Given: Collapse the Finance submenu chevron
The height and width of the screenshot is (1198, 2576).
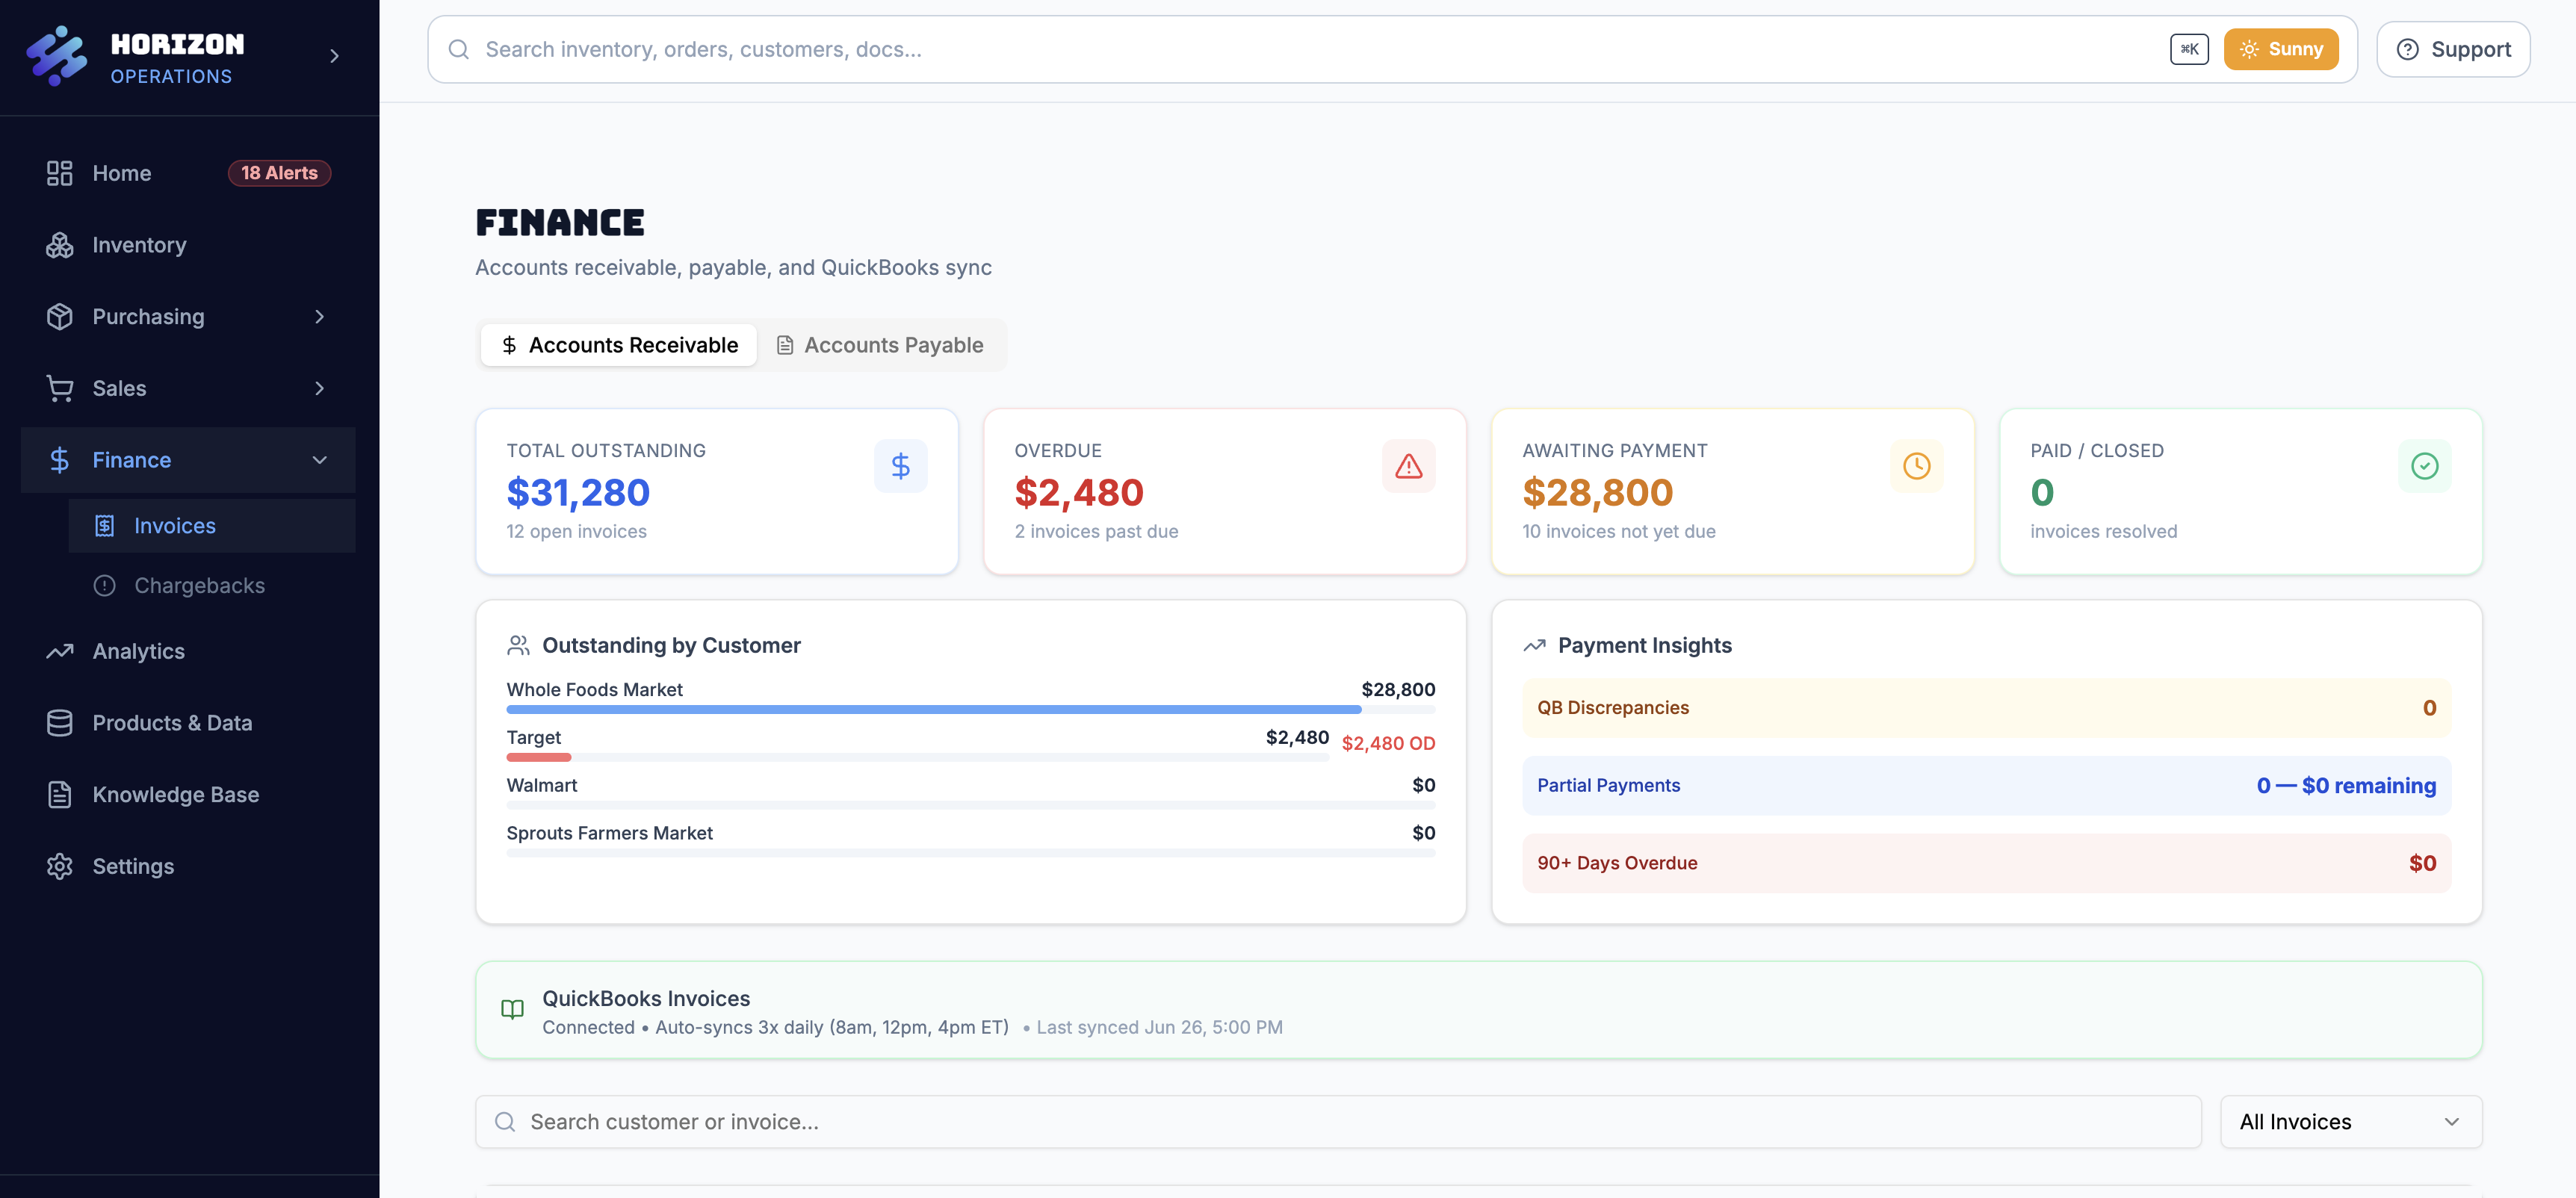Looking at the screenshot, I should pos(320,460).
